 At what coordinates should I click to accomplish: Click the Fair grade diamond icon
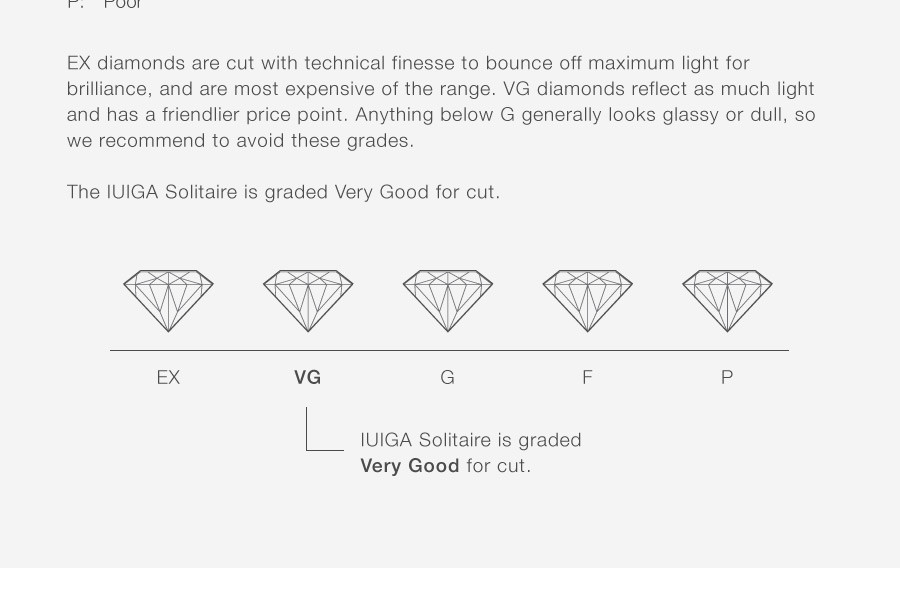(588, 301)
